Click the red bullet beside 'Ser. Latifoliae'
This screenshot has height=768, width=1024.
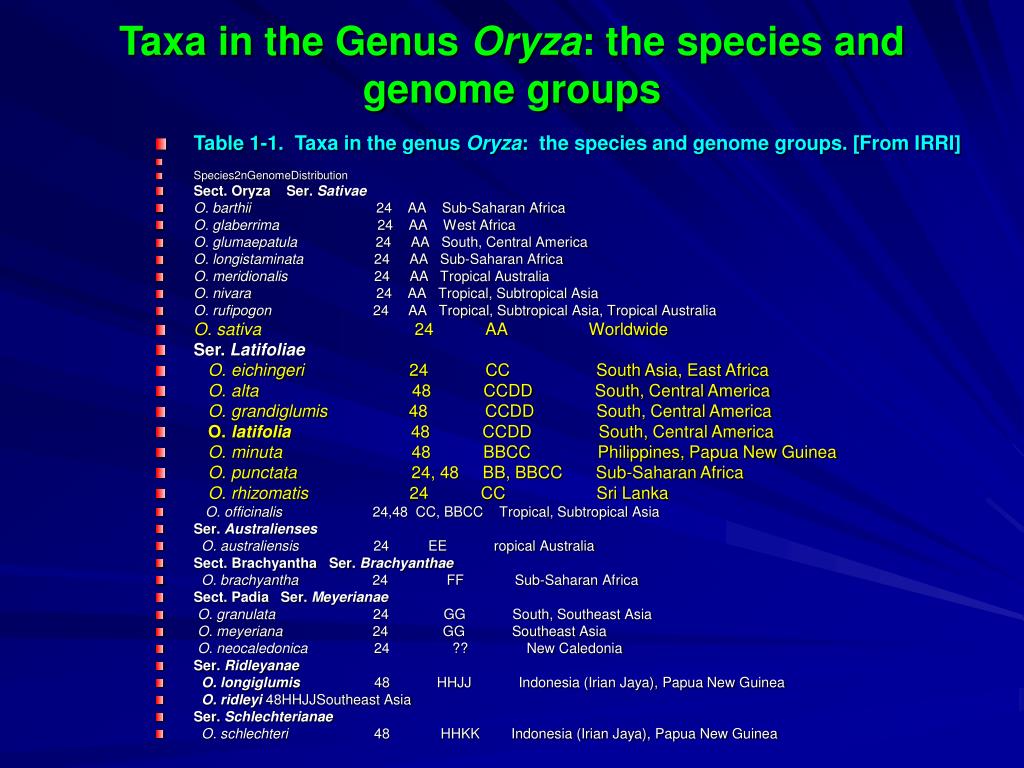click(161, 351)
